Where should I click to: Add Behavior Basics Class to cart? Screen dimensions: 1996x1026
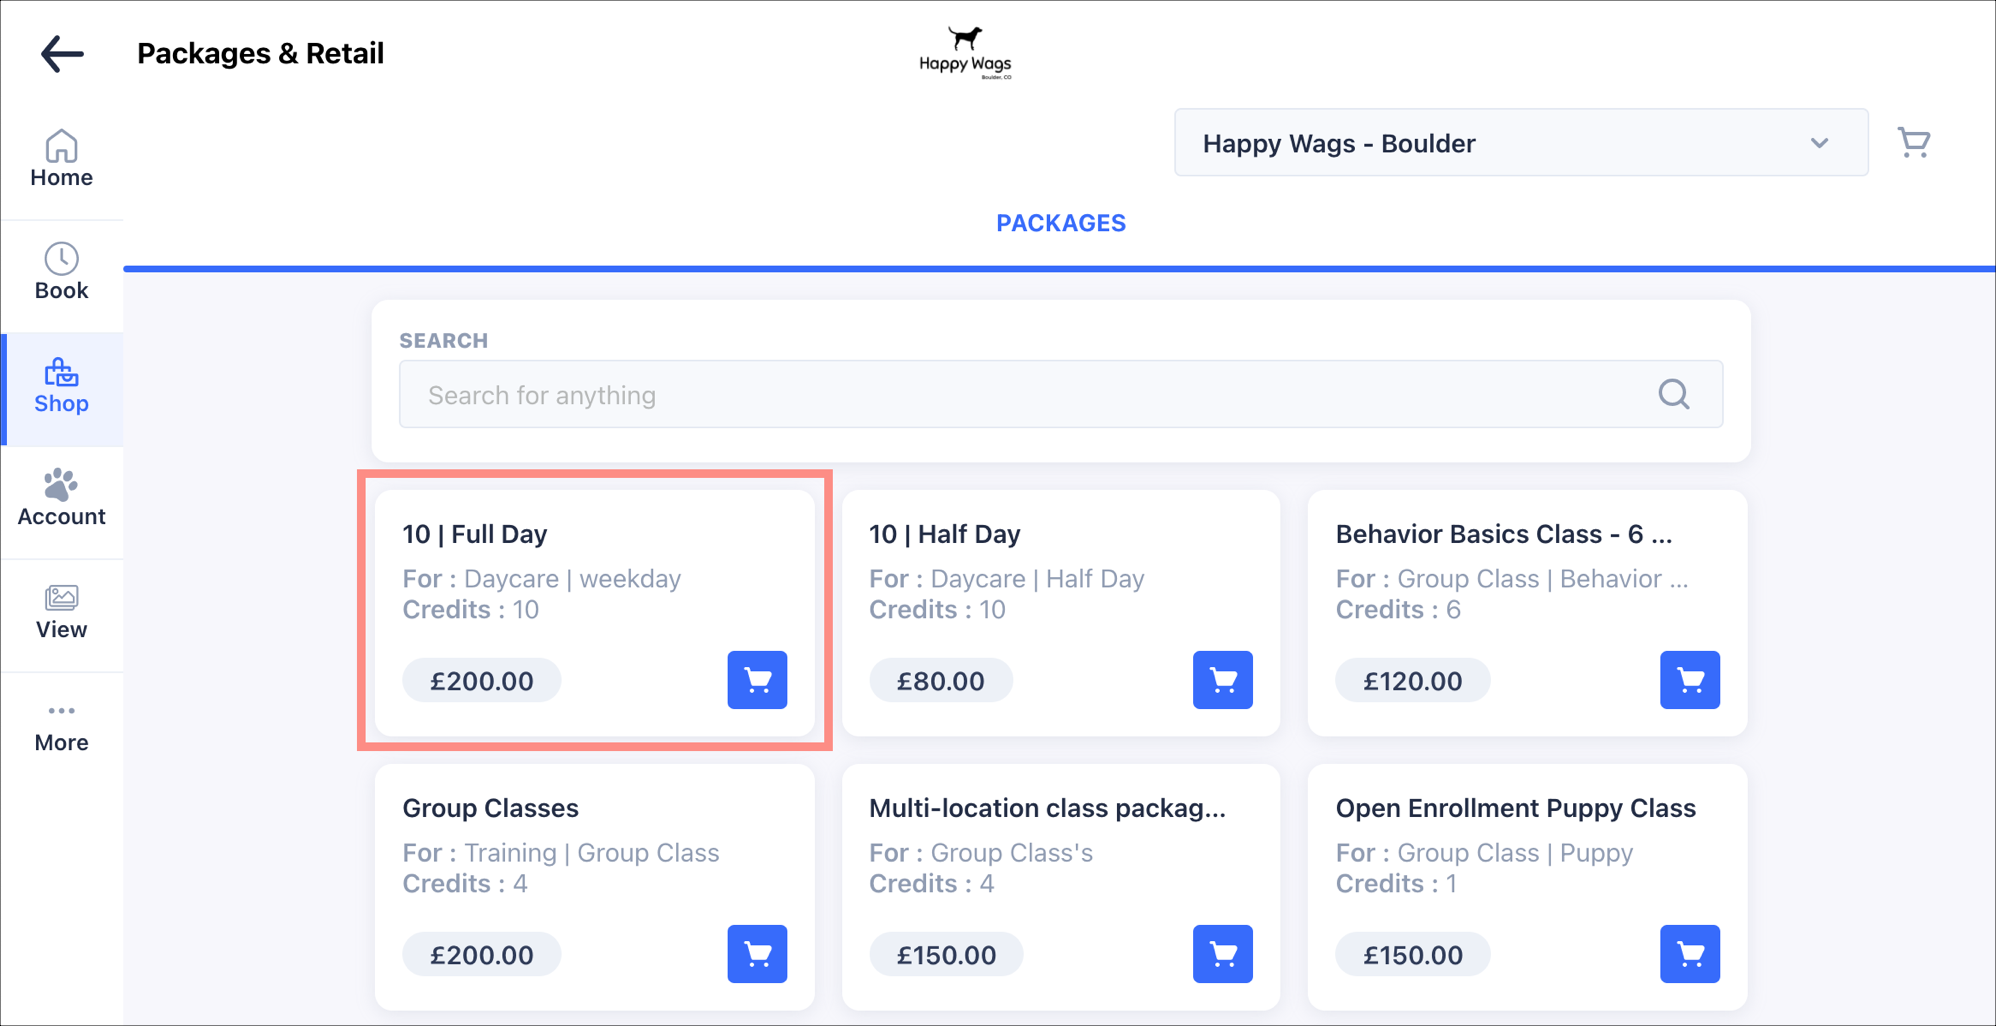coord(1689,680)
